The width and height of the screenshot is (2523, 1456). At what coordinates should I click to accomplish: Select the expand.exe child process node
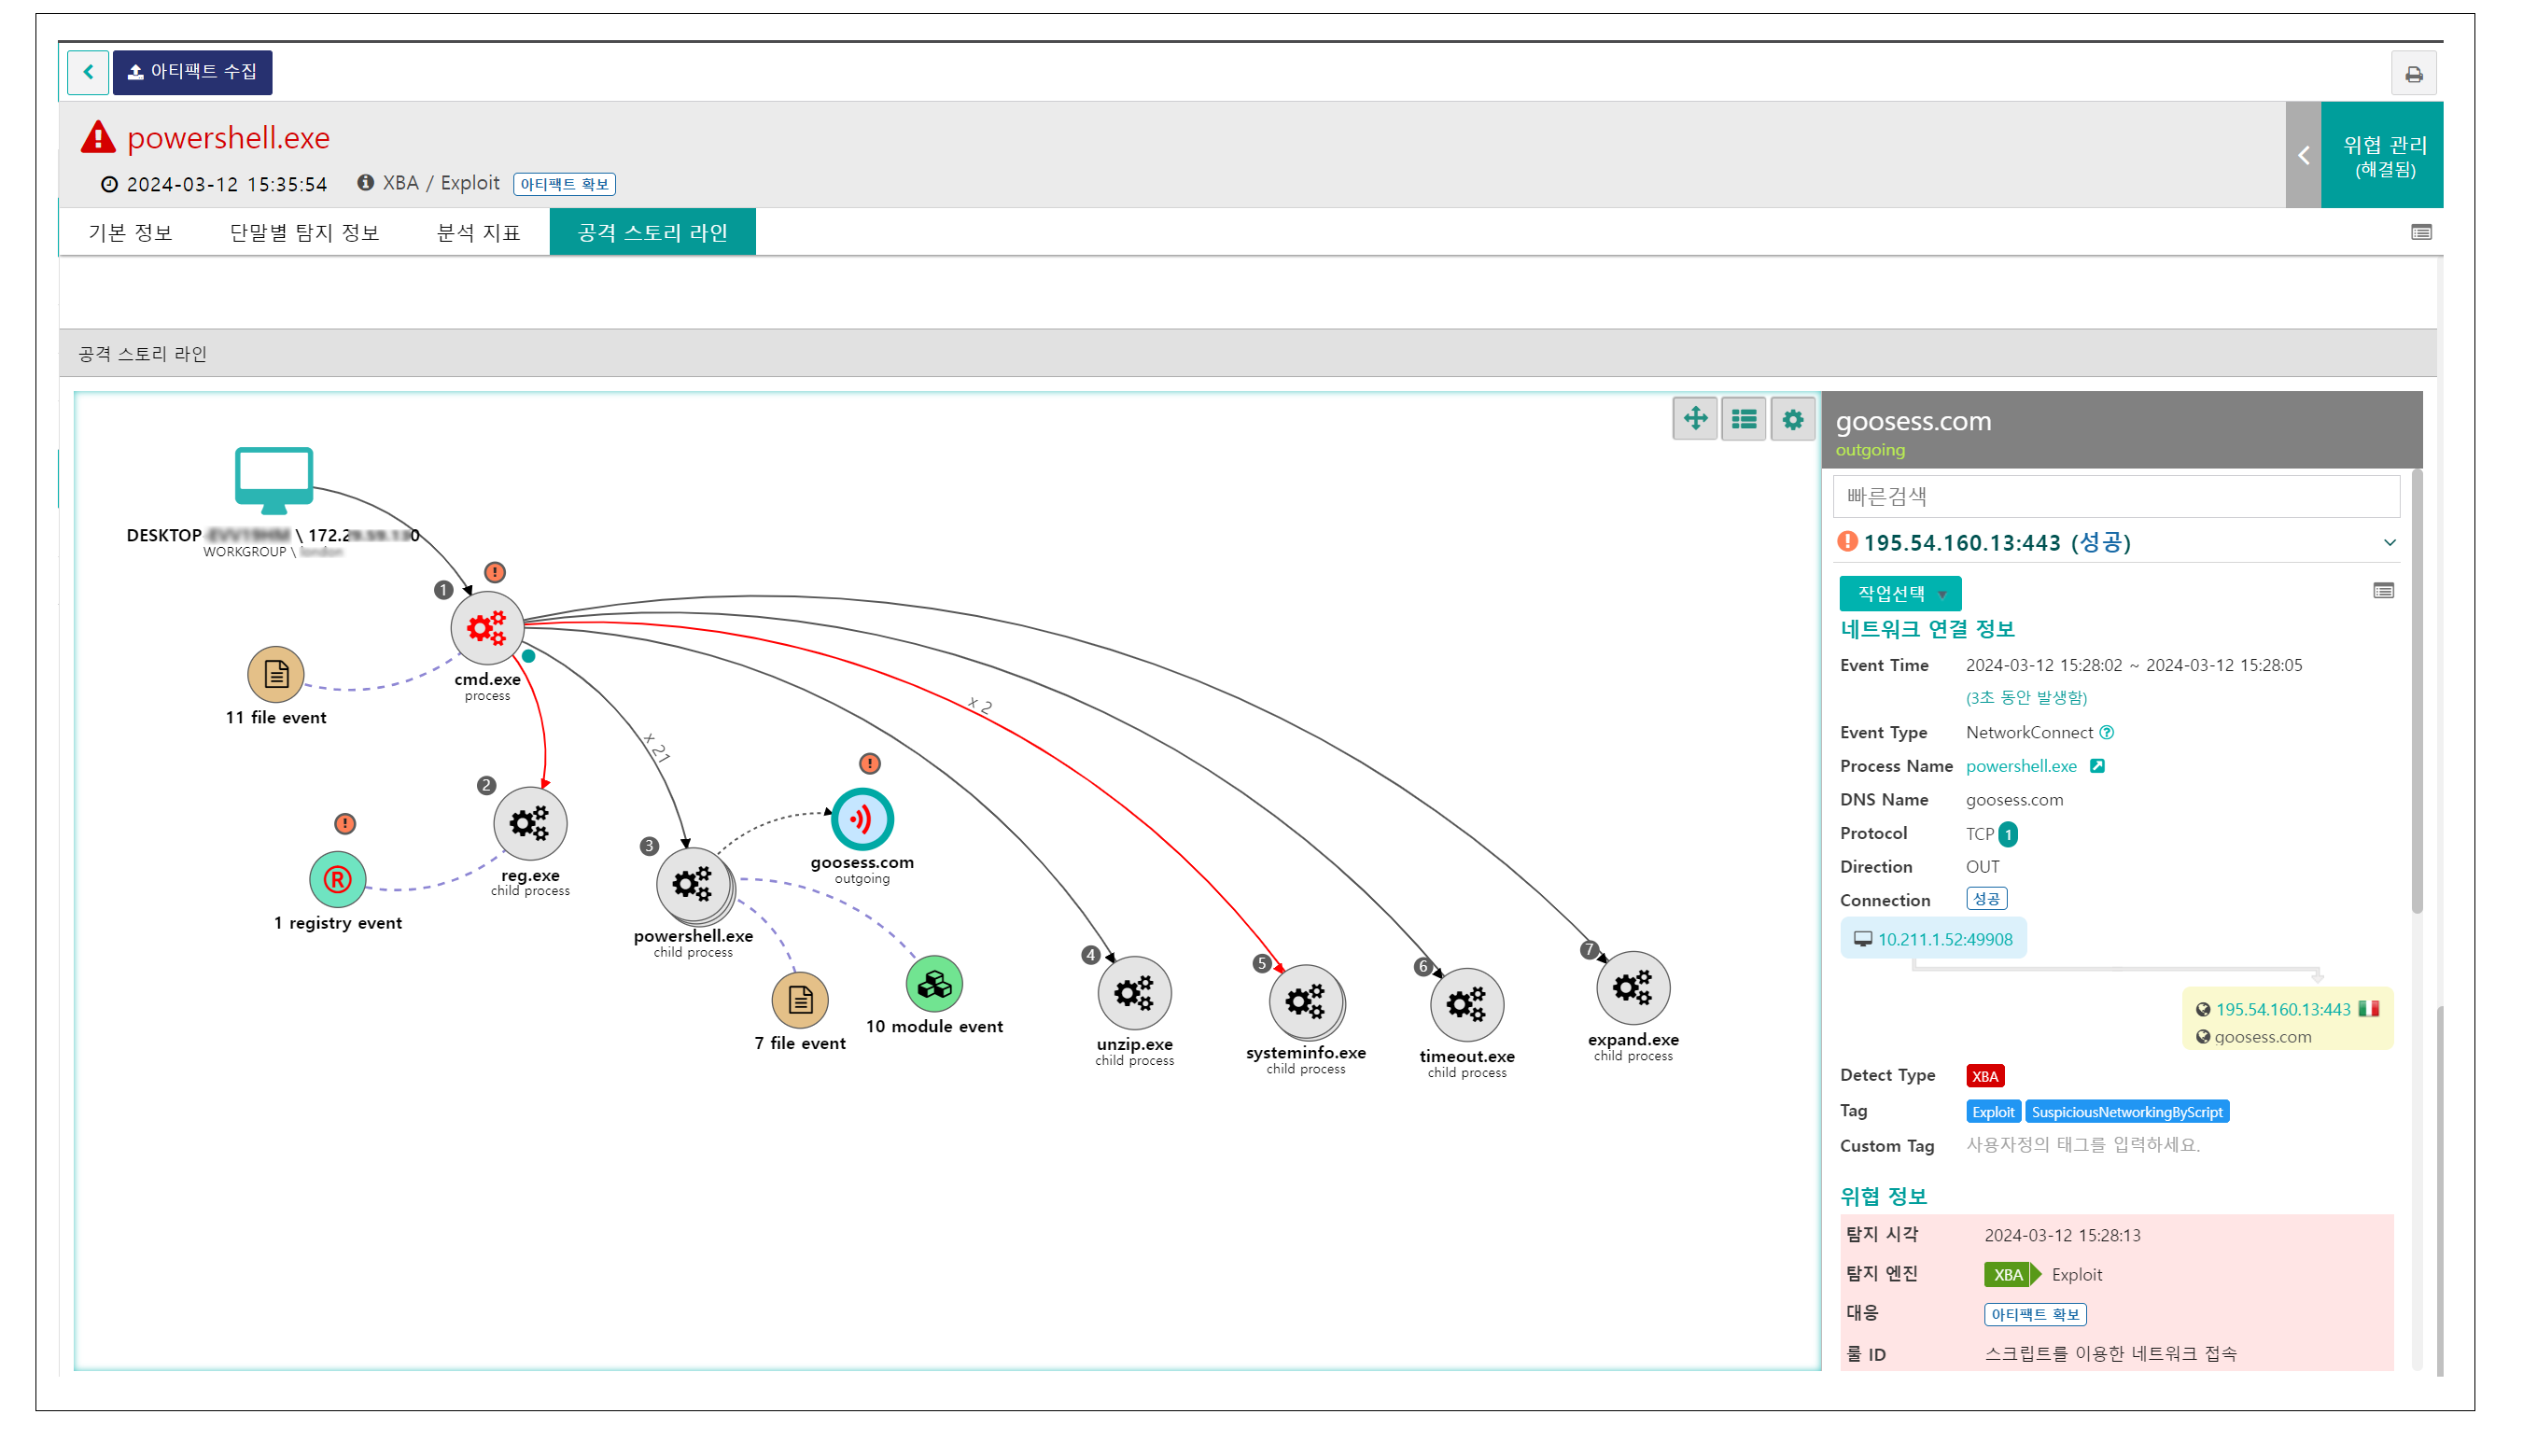(1633, 988)
